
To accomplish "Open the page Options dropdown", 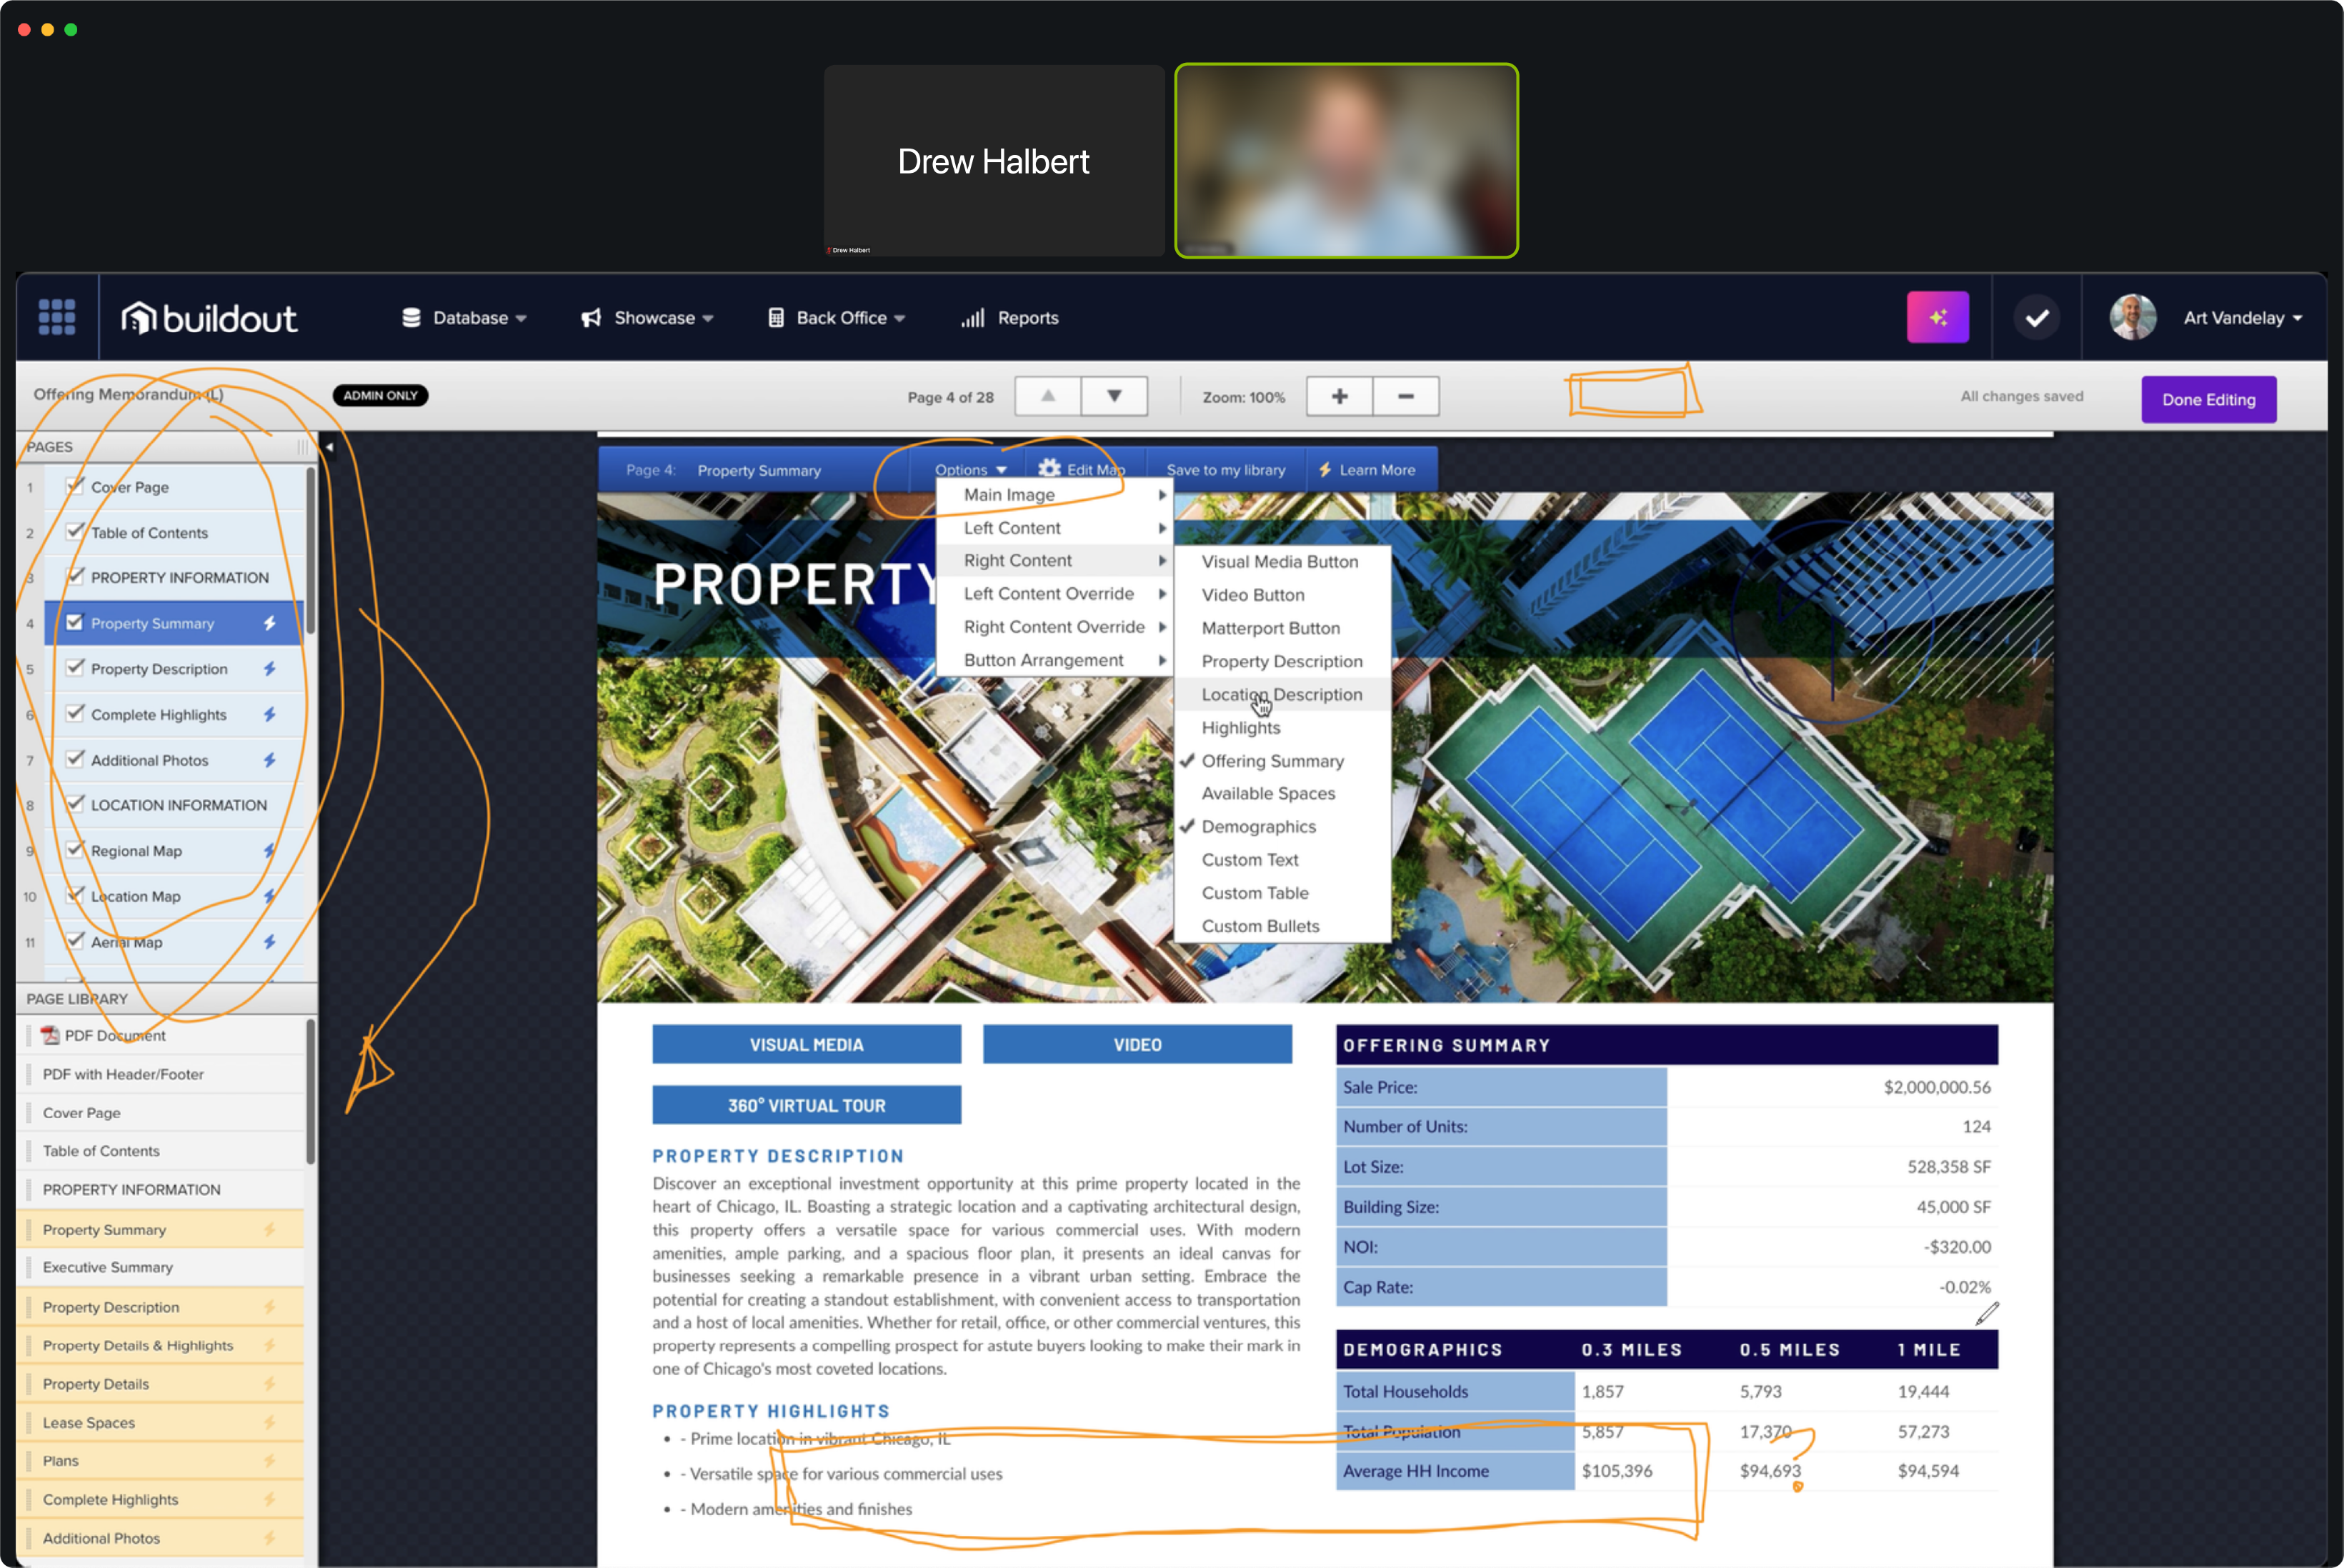I will click(x=971, y=469).
